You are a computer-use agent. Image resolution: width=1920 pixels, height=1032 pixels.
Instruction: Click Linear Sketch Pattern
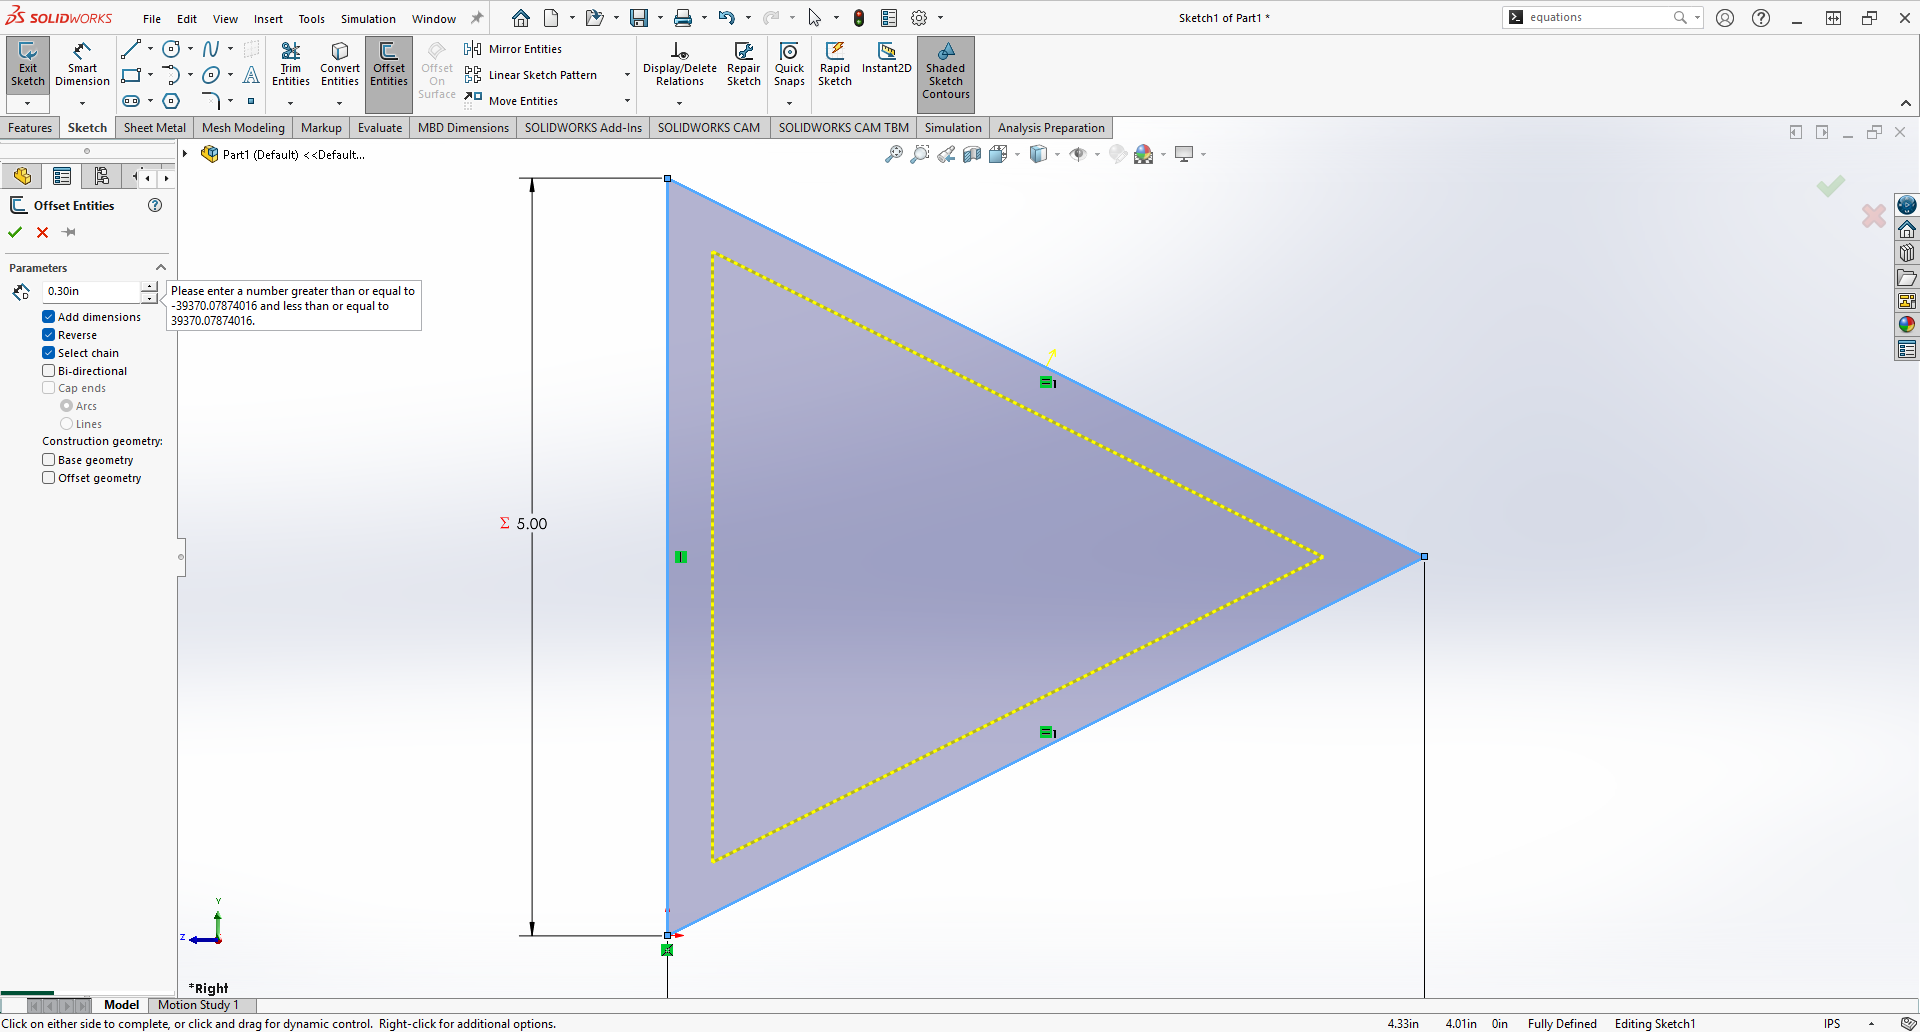click(531, 75)
